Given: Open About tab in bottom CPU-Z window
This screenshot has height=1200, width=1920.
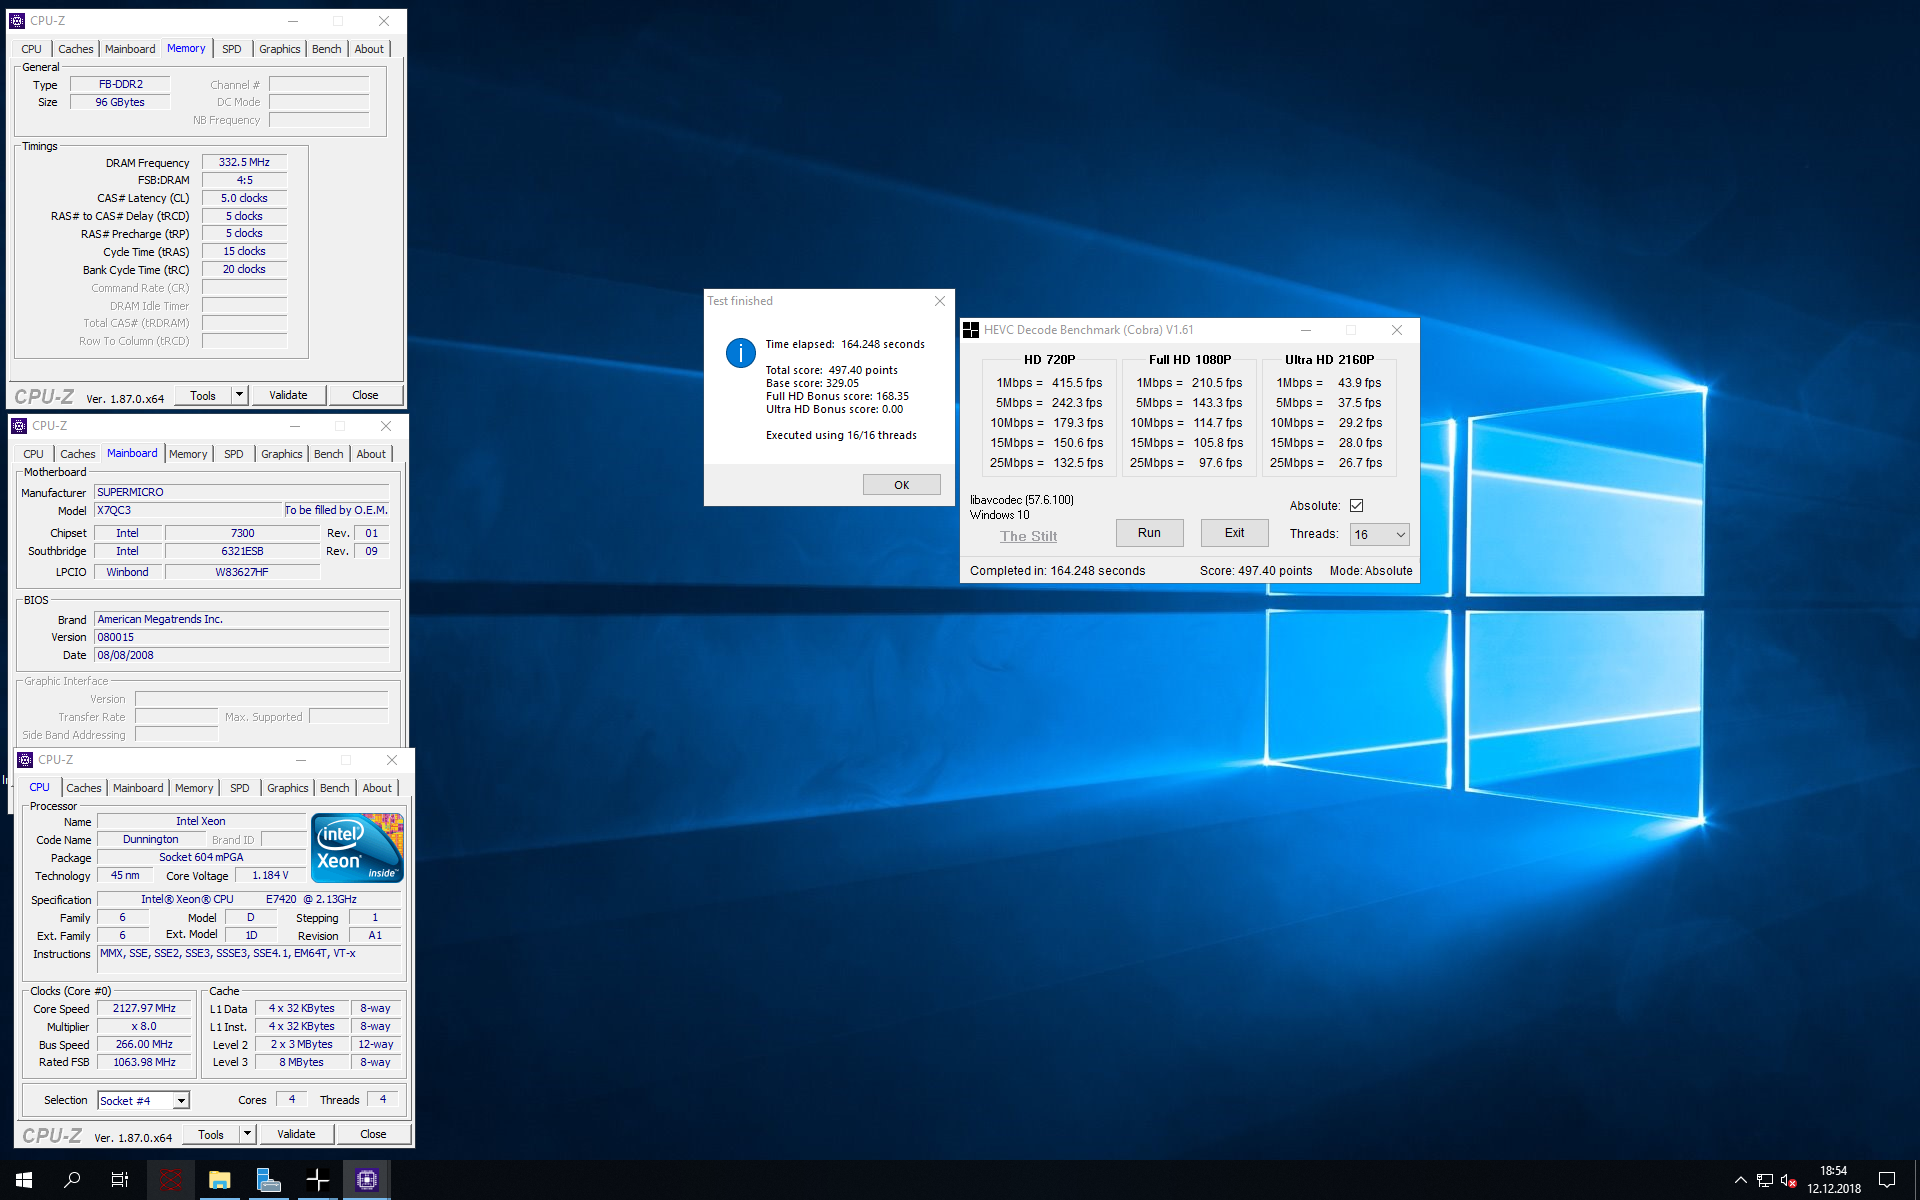Looking at the screenshot, I should [377, 788].
